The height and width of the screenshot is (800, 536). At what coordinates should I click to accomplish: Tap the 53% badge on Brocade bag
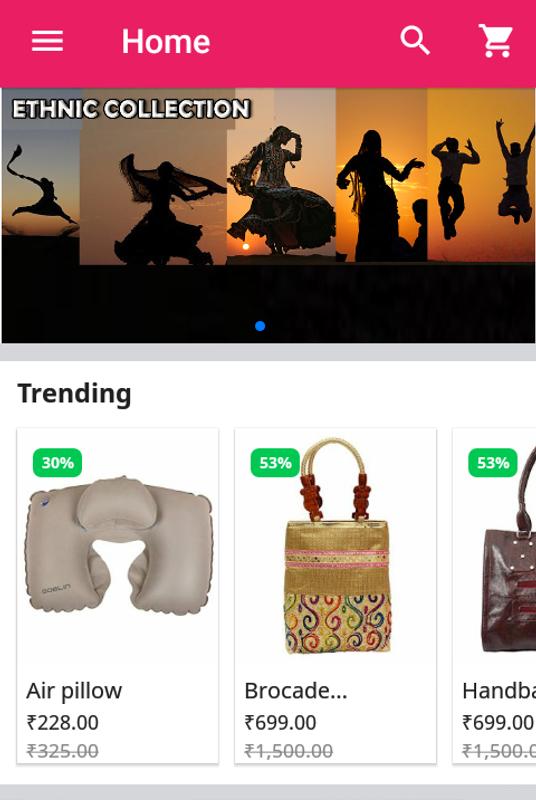pos(275,463)
